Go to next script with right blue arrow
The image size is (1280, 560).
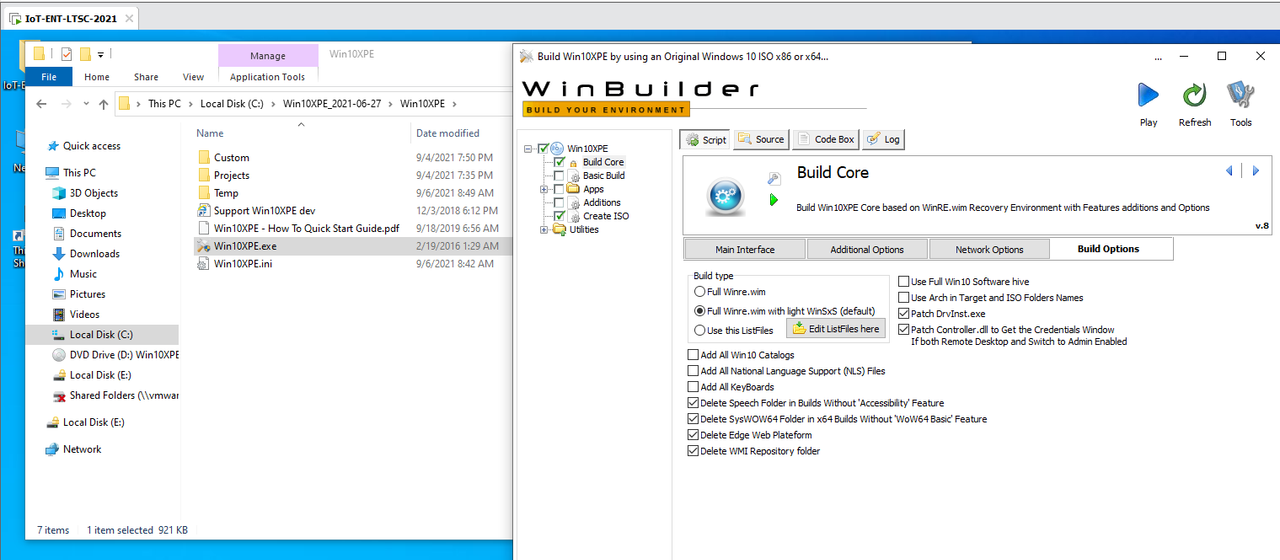(1256, 171)
